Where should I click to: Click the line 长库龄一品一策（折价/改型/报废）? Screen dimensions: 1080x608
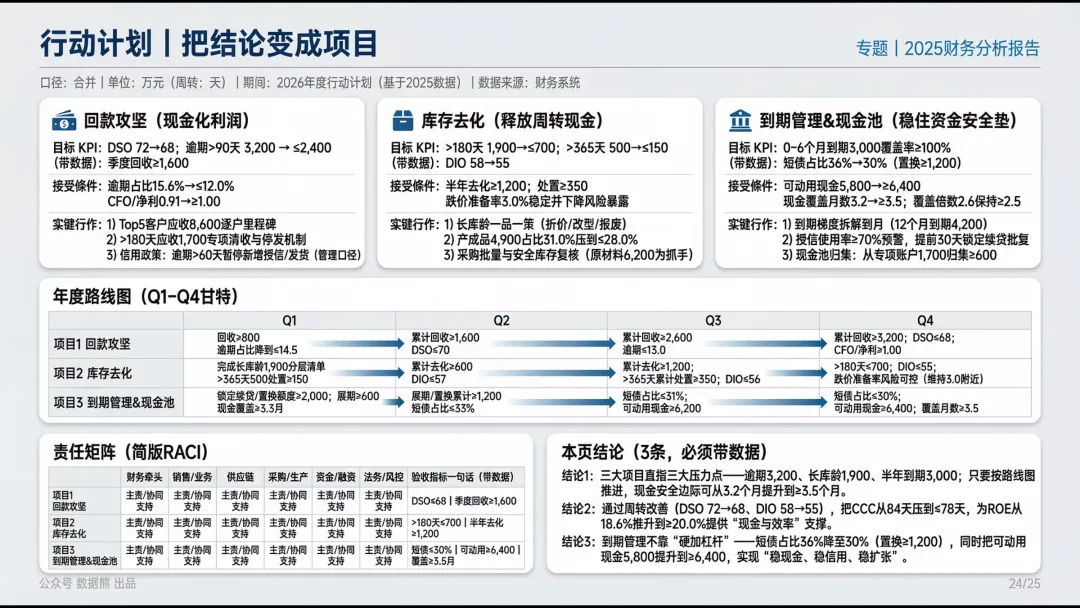(535, 224)
